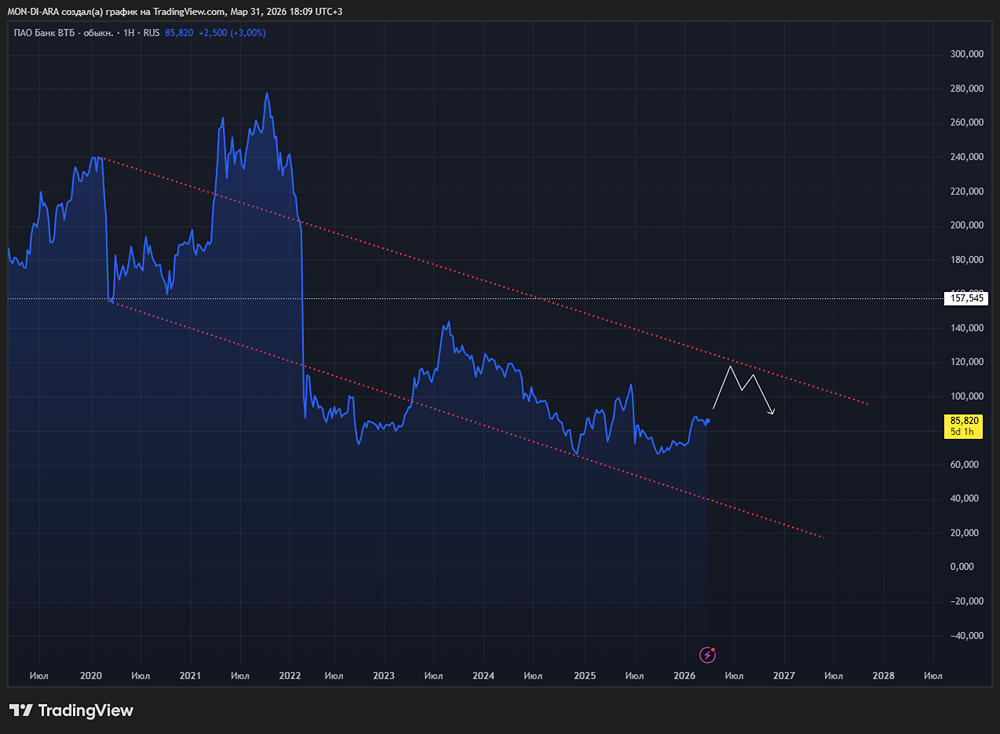Select the yellow 85,820 current price label
The height and width of the screenshot is (734, 1000).
(967, 427)
